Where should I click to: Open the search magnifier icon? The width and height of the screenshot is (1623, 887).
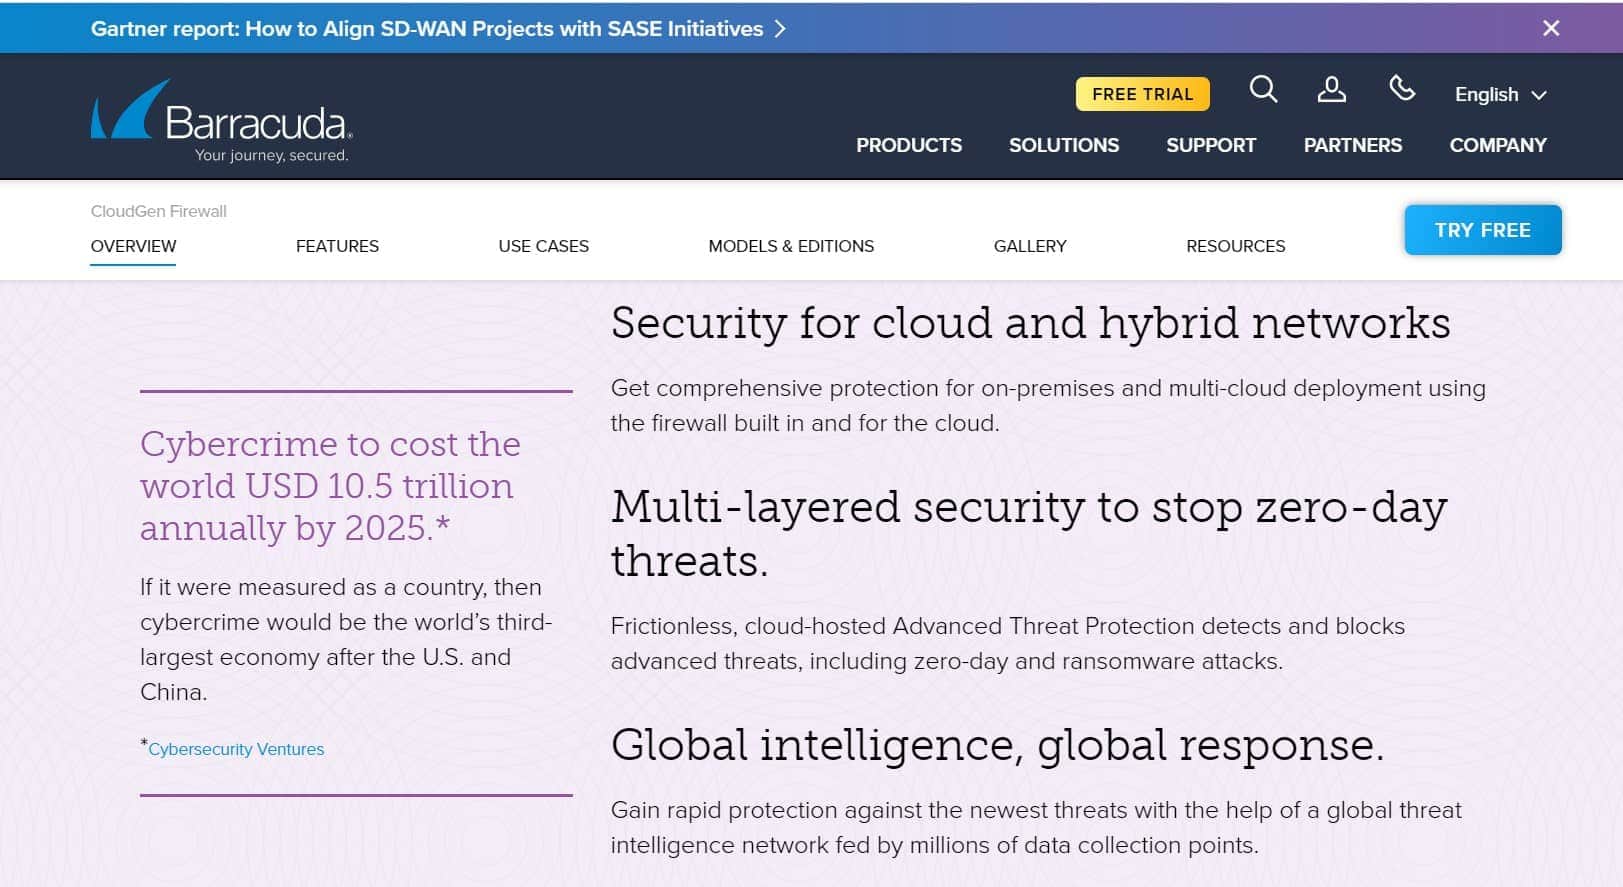click(1264, 90)
